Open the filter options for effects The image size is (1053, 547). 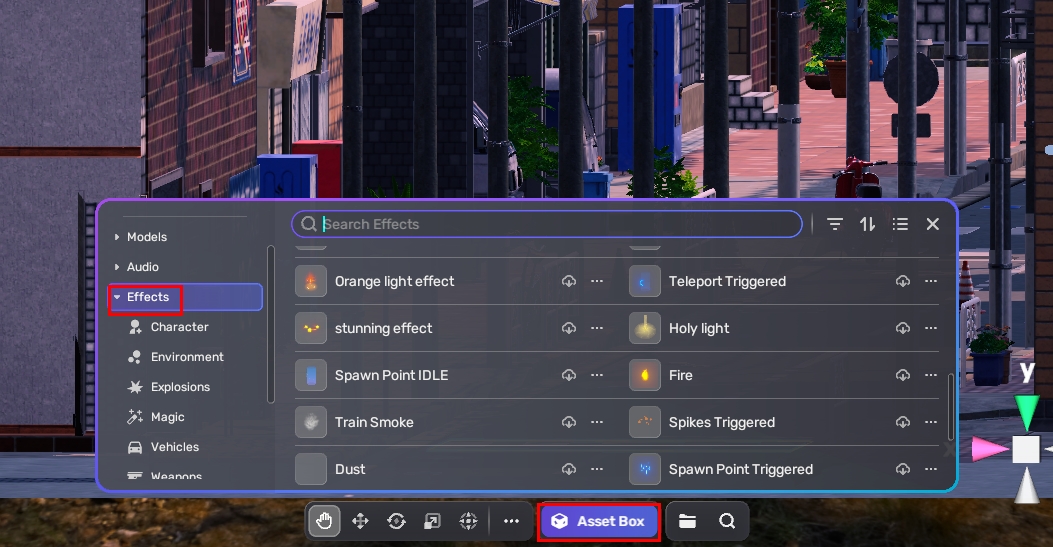coord(835,224)
